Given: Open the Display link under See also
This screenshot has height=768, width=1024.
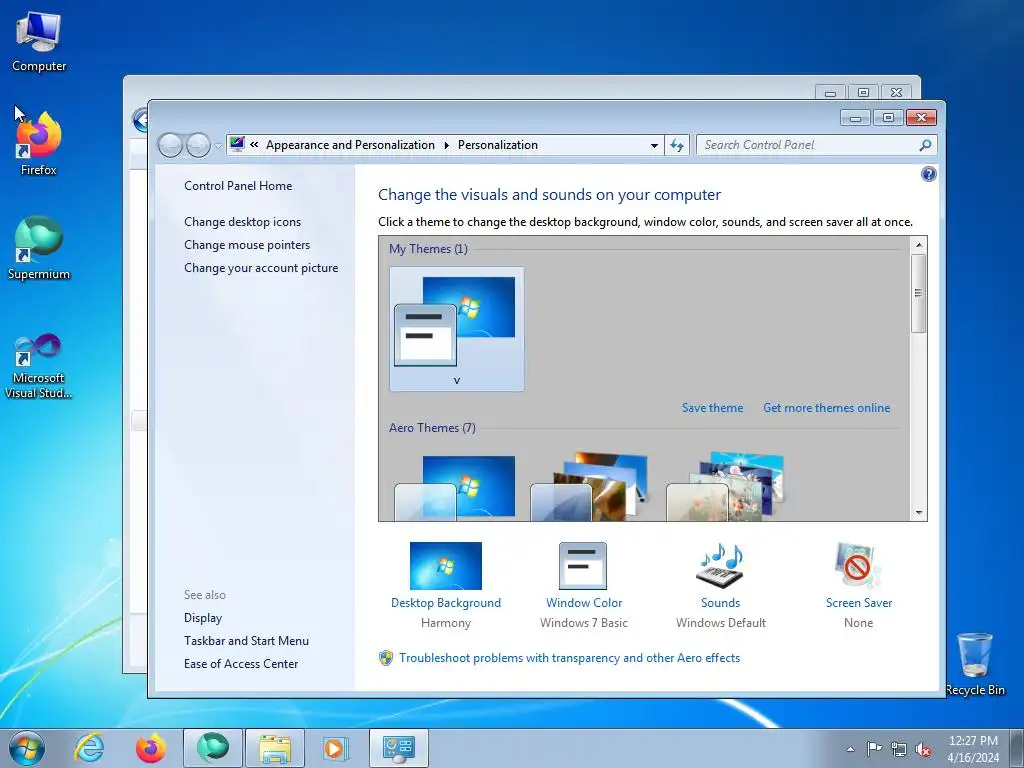Looking at the screenshot, I should 202,618.
